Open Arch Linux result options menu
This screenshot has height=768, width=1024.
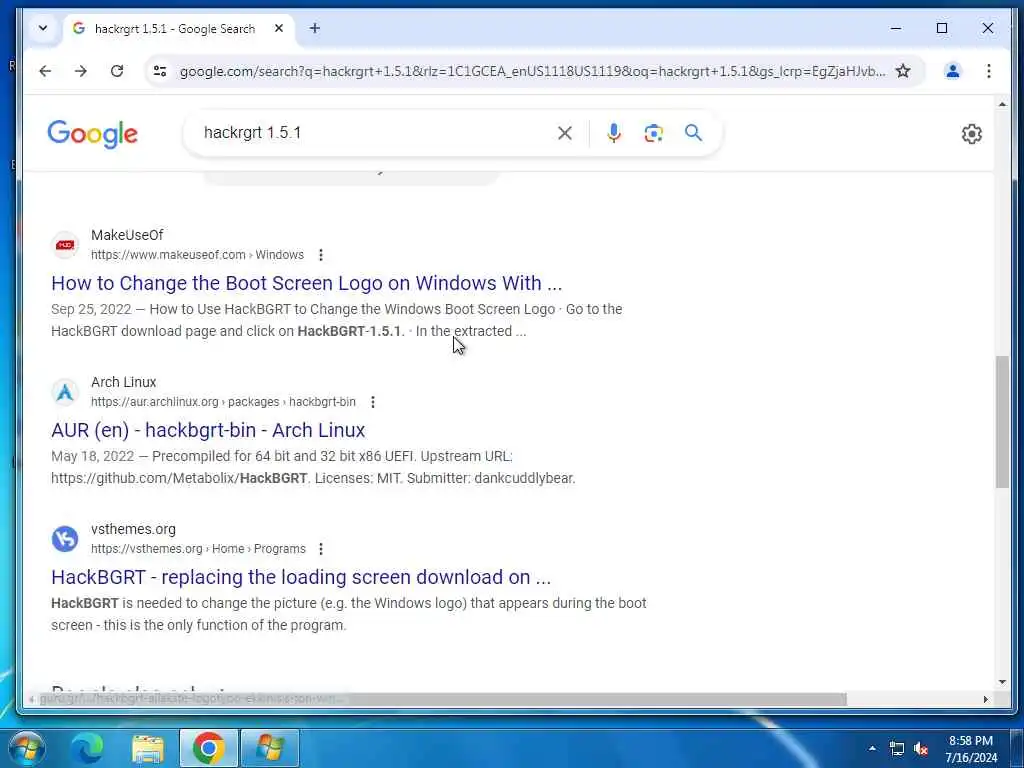[373, 402]
